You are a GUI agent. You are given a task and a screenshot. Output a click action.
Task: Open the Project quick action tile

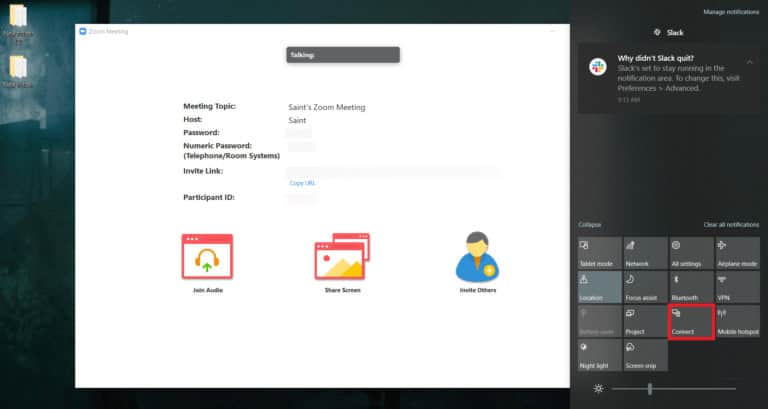pos(645,321)
